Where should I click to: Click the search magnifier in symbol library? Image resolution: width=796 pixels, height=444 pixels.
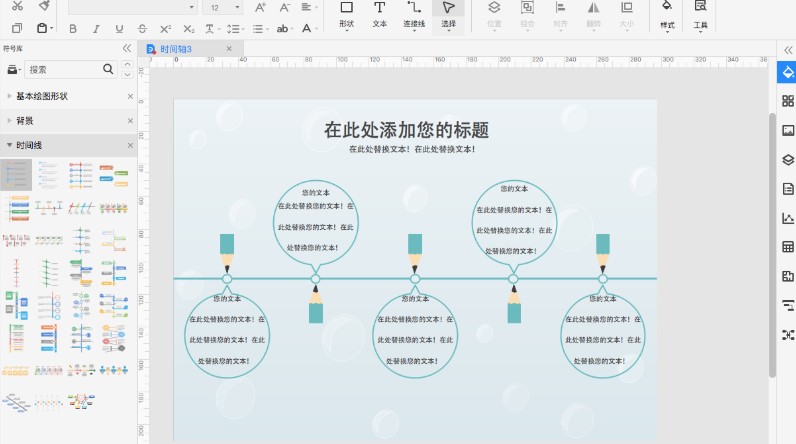(x=109, y=70)
